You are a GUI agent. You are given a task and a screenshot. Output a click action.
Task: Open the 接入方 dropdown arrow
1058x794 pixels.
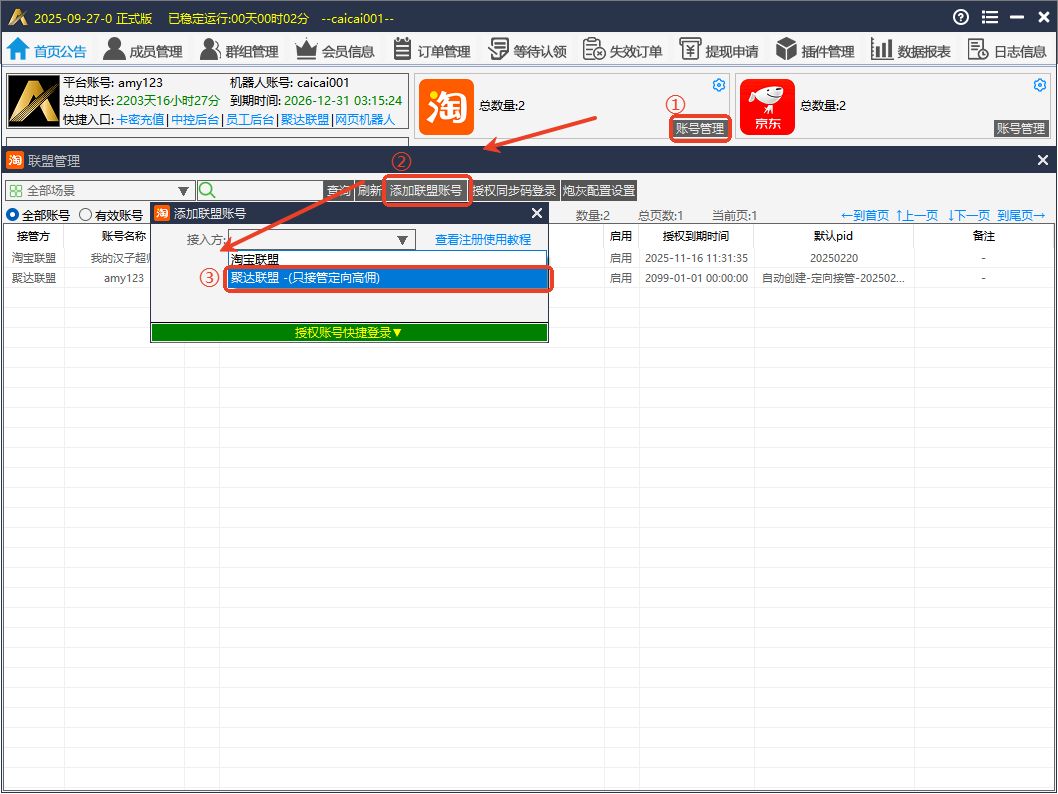pyautogui.click(x=402, y=240)
